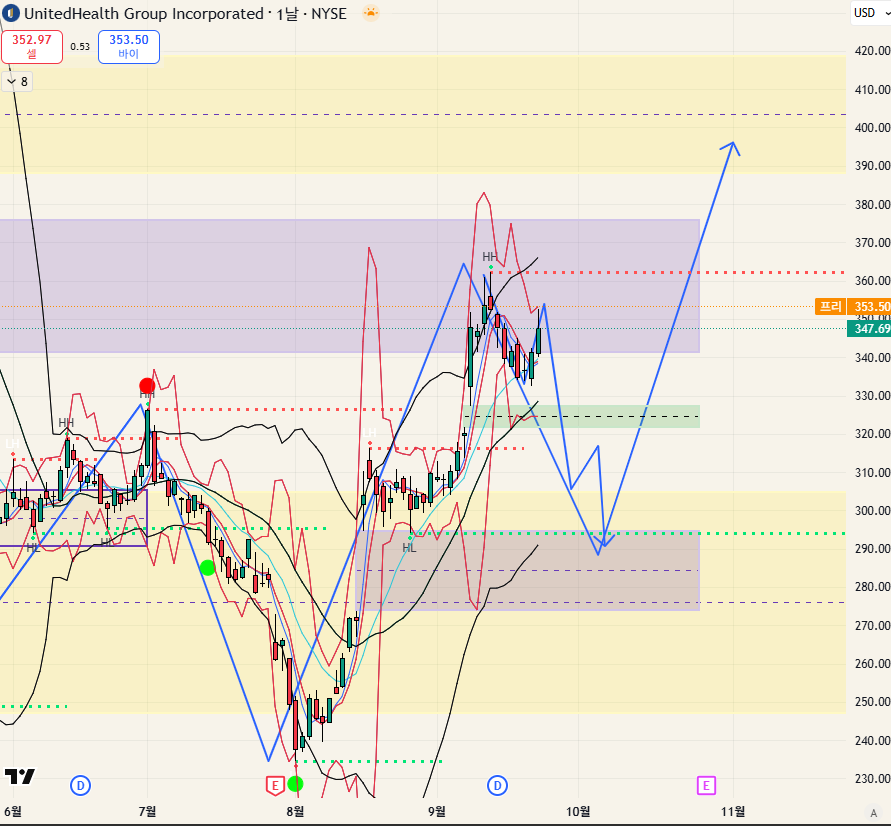Open the USD currency dropdown

pos(871,12)
